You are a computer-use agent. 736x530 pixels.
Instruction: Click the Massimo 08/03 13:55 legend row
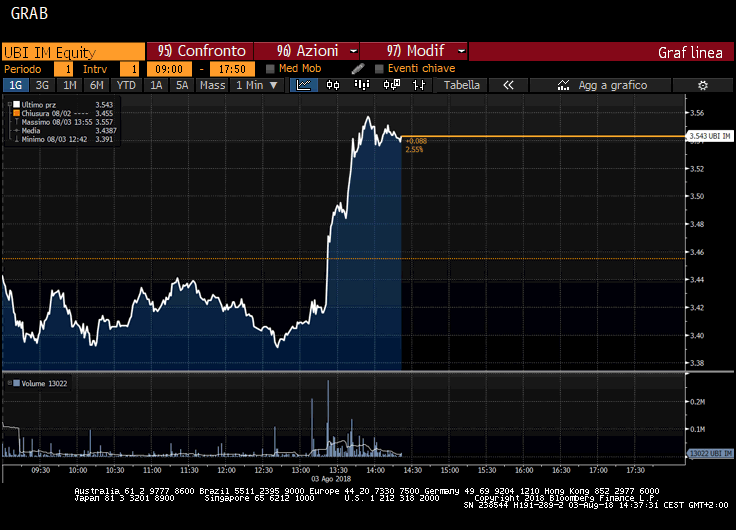click(64, 122)
